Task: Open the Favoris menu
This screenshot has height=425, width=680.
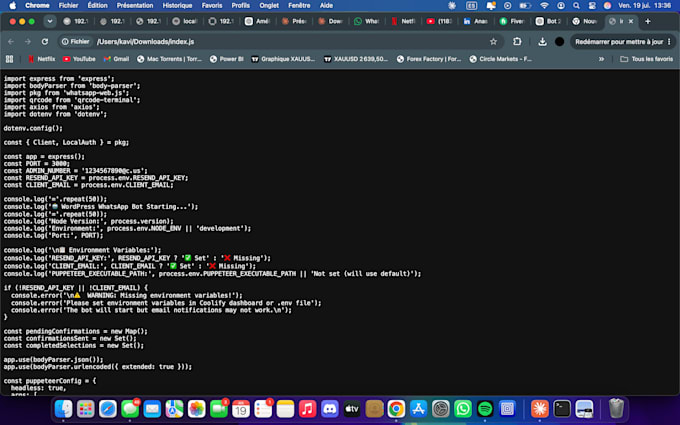Action: (x=212, y=6)
